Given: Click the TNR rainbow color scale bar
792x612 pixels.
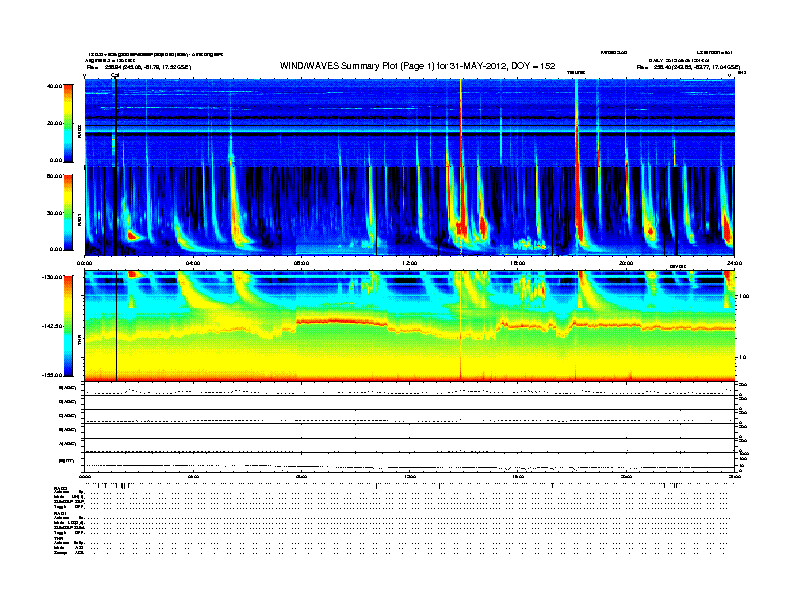Looking at the screenshot, I should pyautogui.click(x=68, y=326).
